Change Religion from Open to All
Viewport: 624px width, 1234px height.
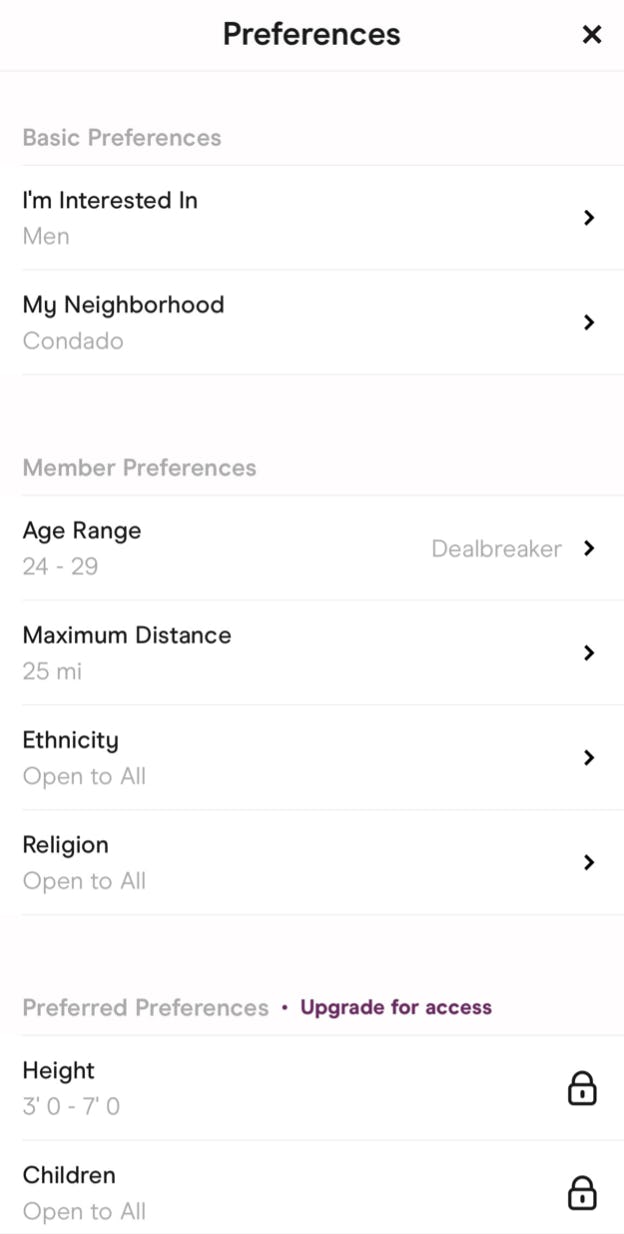pos(84,880)
